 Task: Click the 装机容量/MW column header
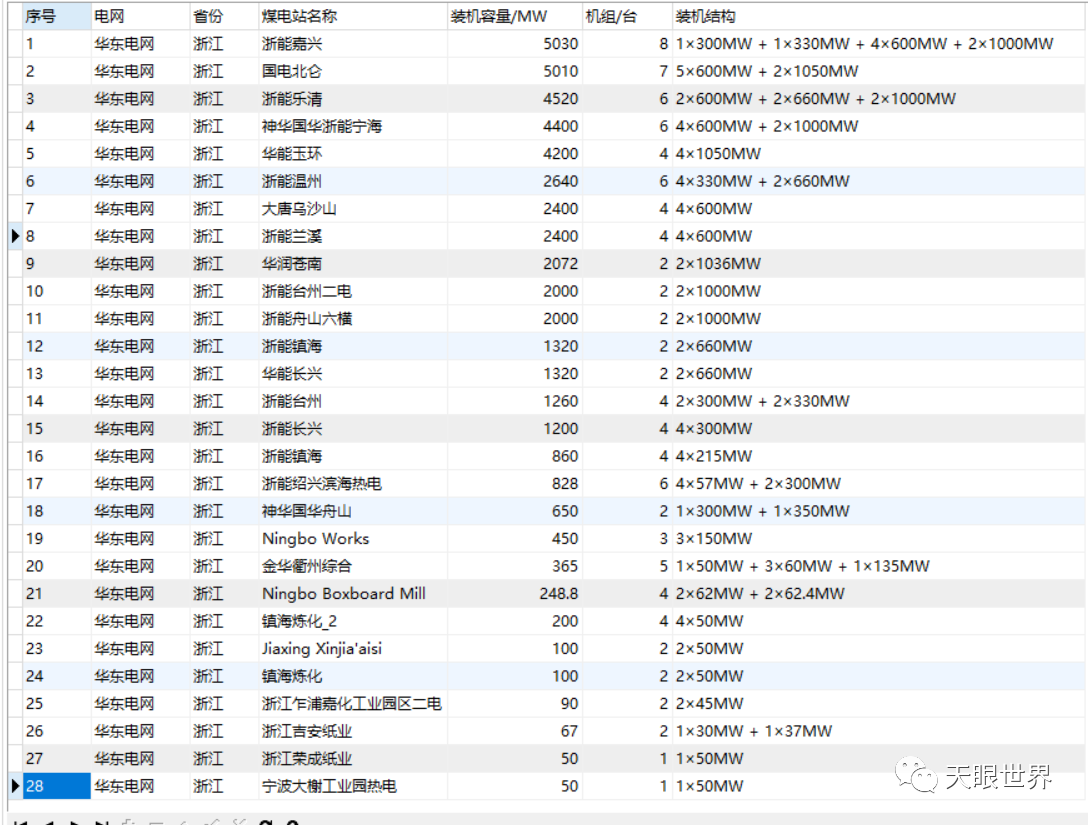pos(514,16)
